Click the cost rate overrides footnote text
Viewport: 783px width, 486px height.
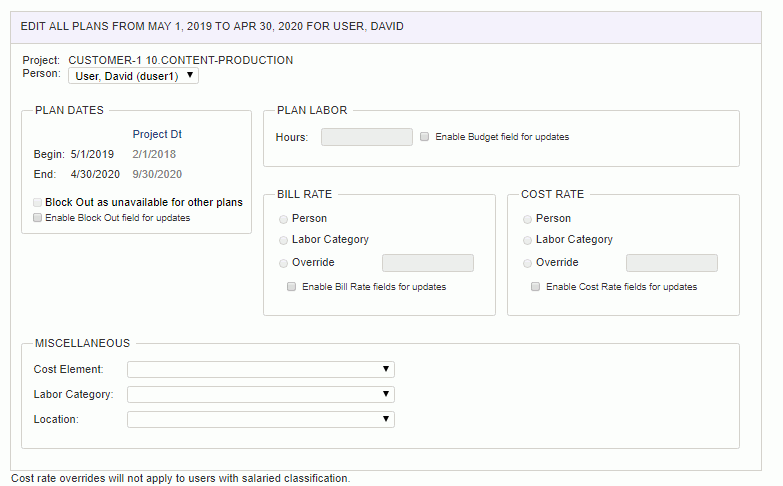[x=180, y=478]
